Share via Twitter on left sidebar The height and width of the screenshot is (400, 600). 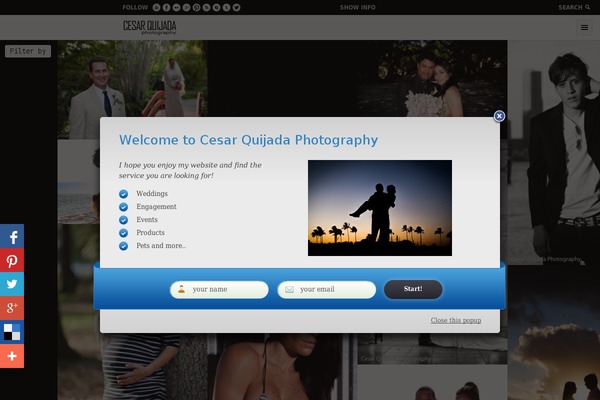12,284
